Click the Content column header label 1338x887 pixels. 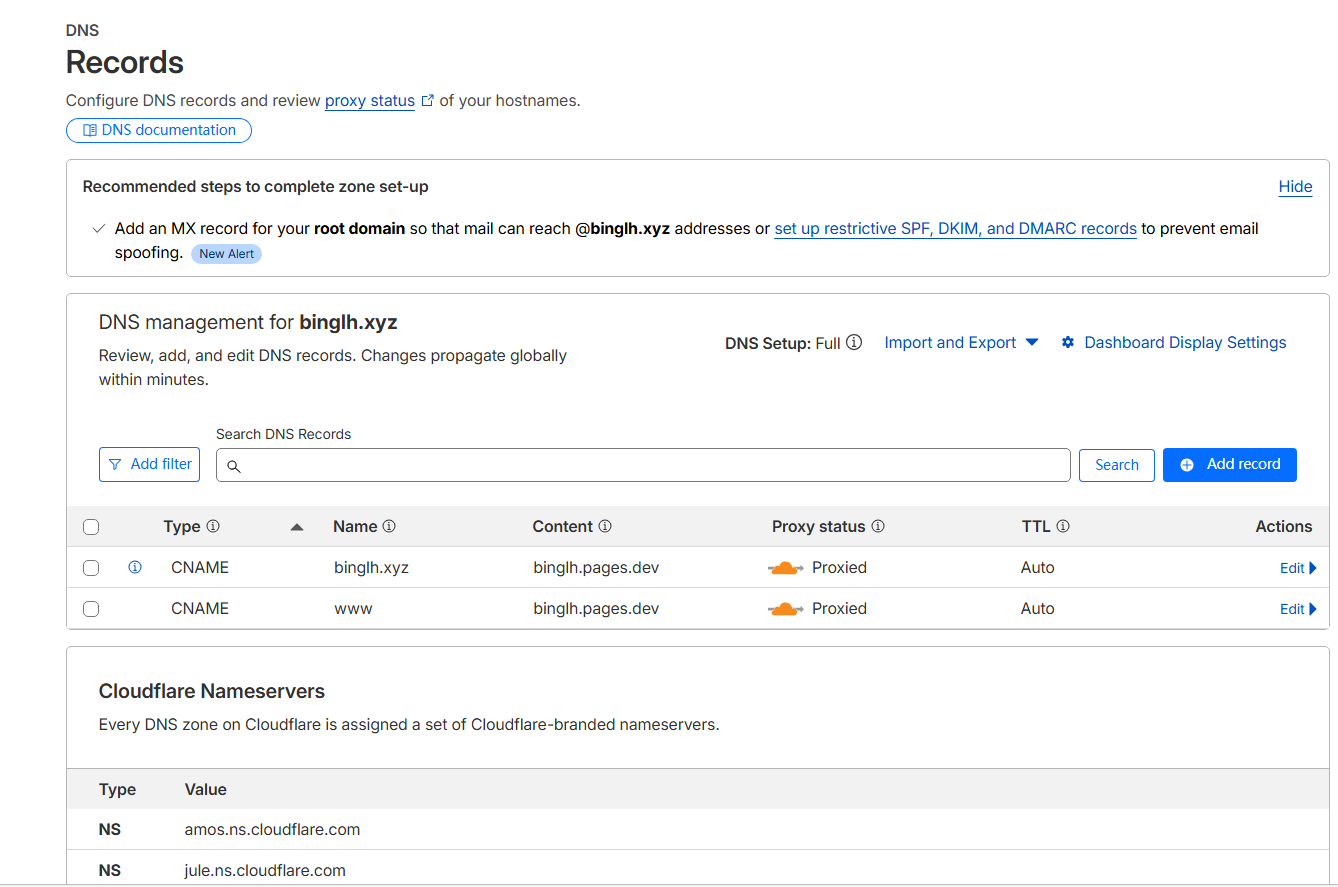coord(563,527)
